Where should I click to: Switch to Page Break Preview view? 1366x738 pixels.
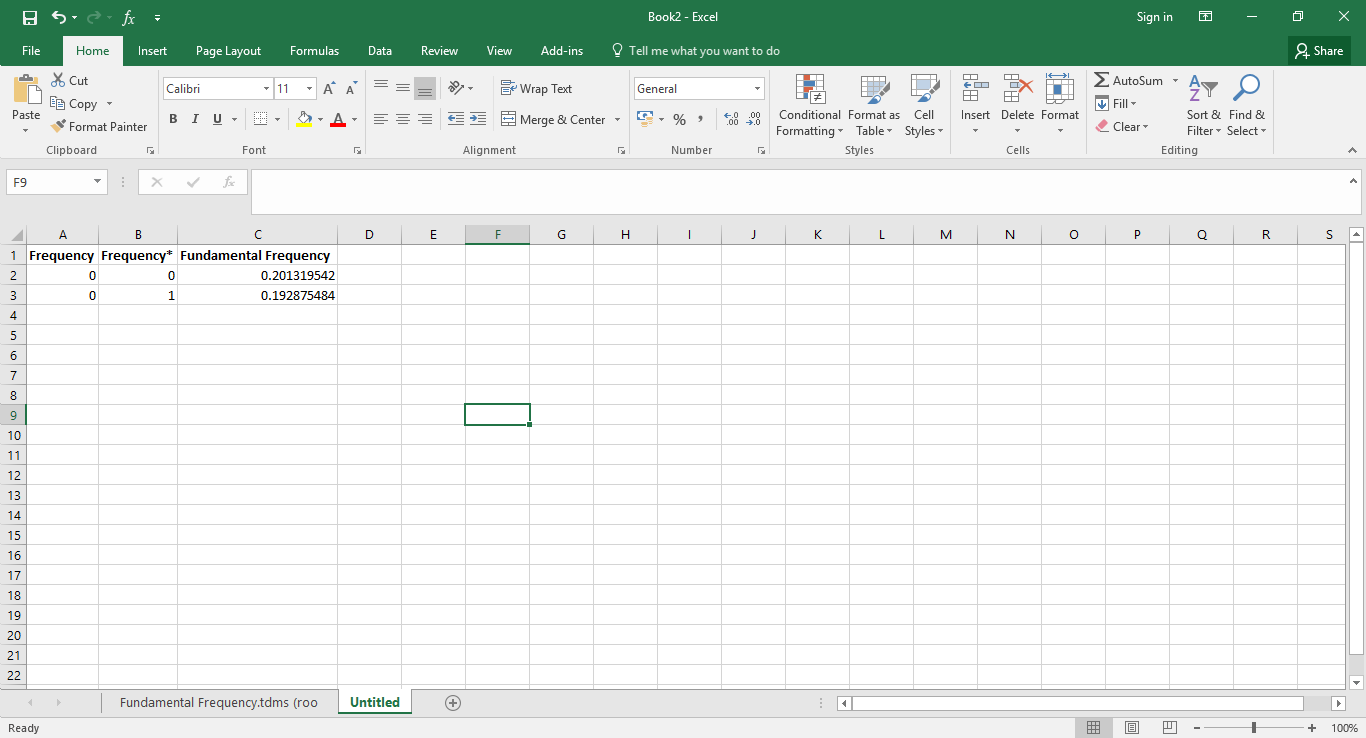pos(1169,728)
